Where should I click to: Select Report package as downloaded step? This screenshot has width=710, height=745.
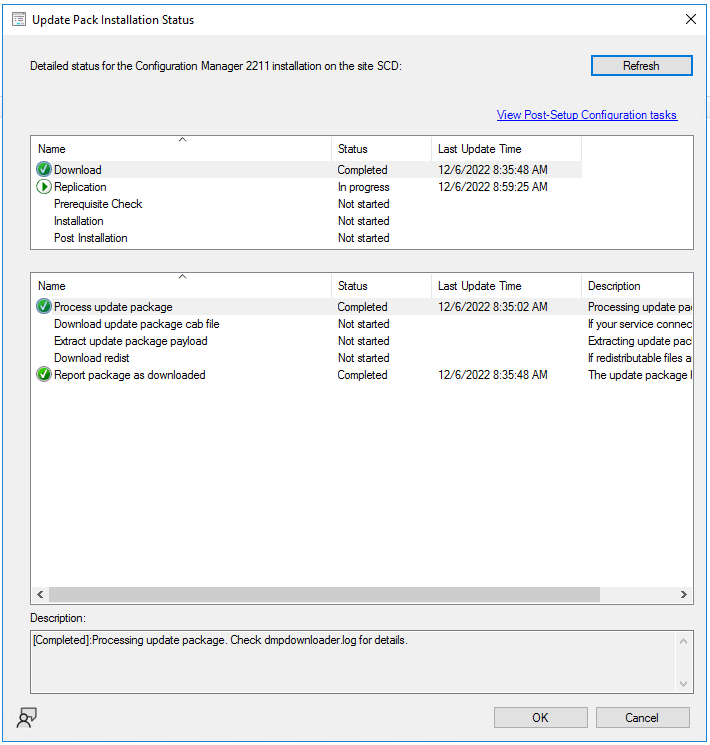coord(362,375)
